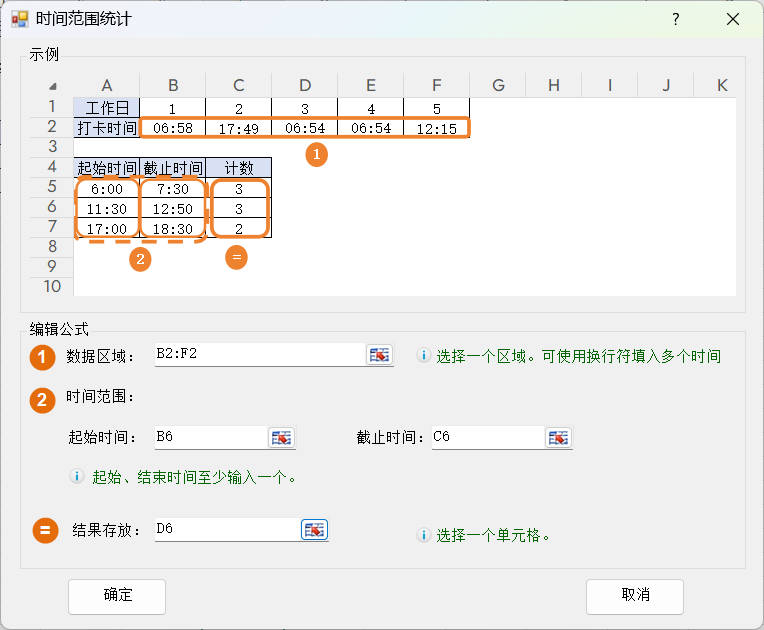
Task: Click range picker icon for 数据区域
Action: (380, 355)
